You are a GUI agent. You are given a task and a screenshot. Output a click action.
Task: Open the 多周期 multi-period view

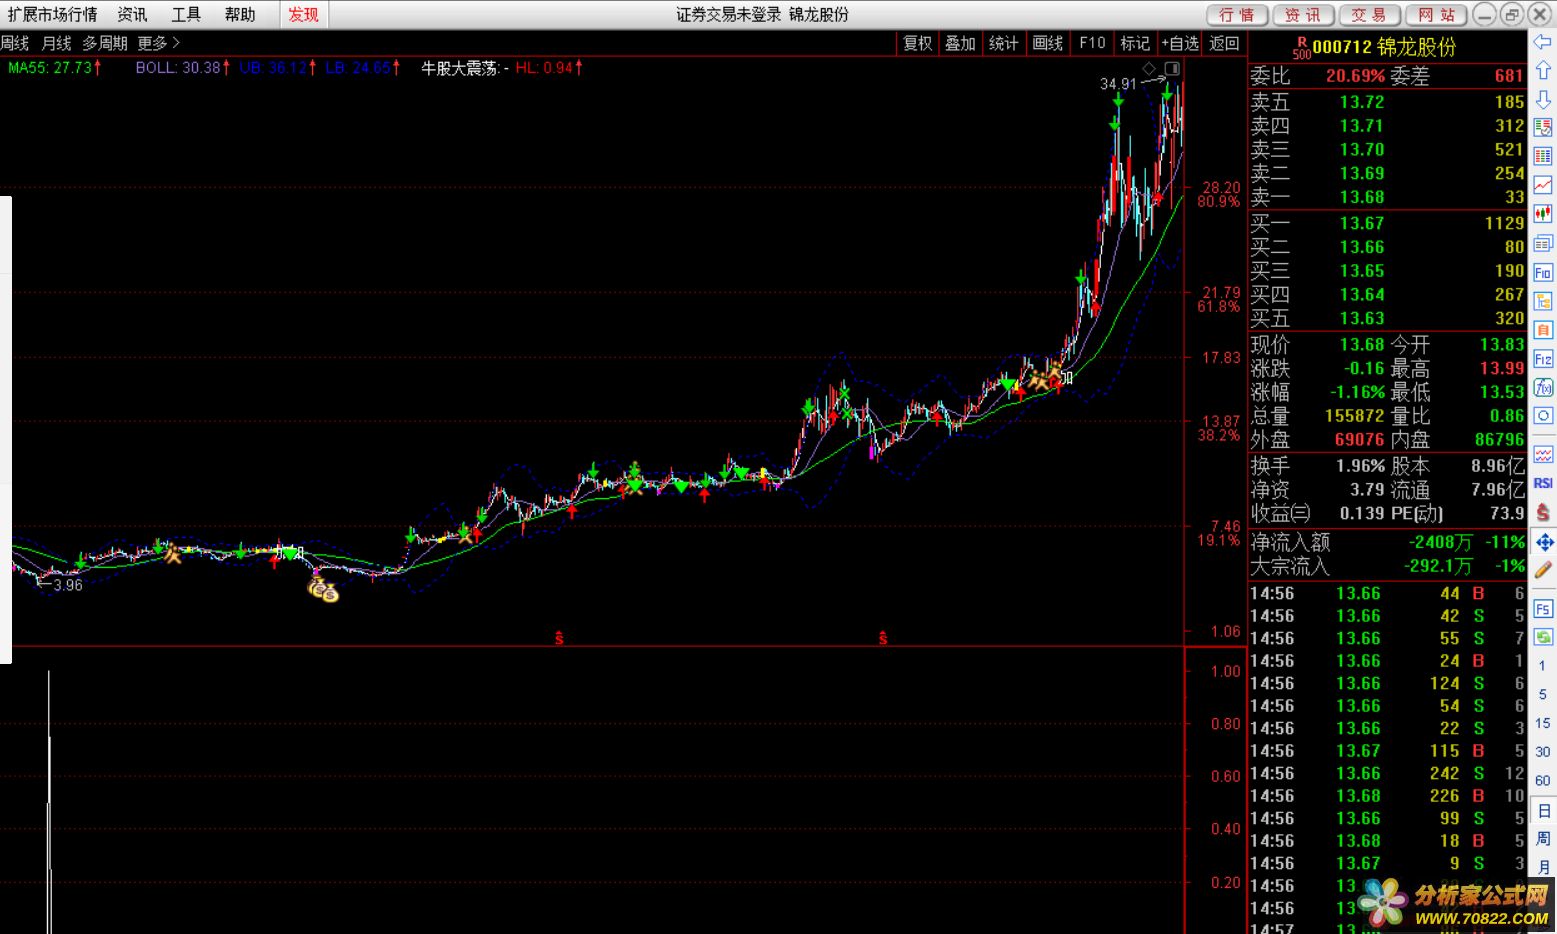click(x=105, y=43)
